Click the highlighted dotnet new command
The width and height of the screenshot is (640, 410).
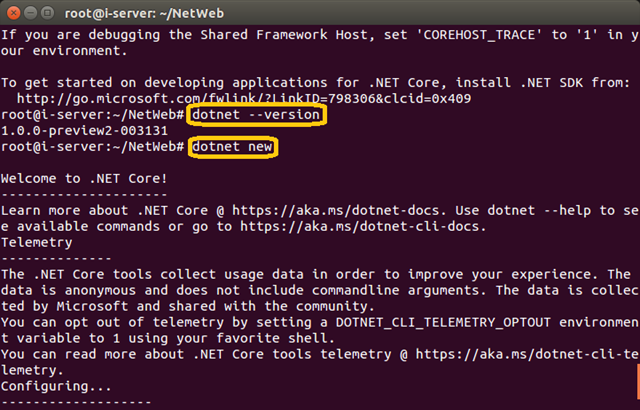pyautogui.click(x=232, y=147)
